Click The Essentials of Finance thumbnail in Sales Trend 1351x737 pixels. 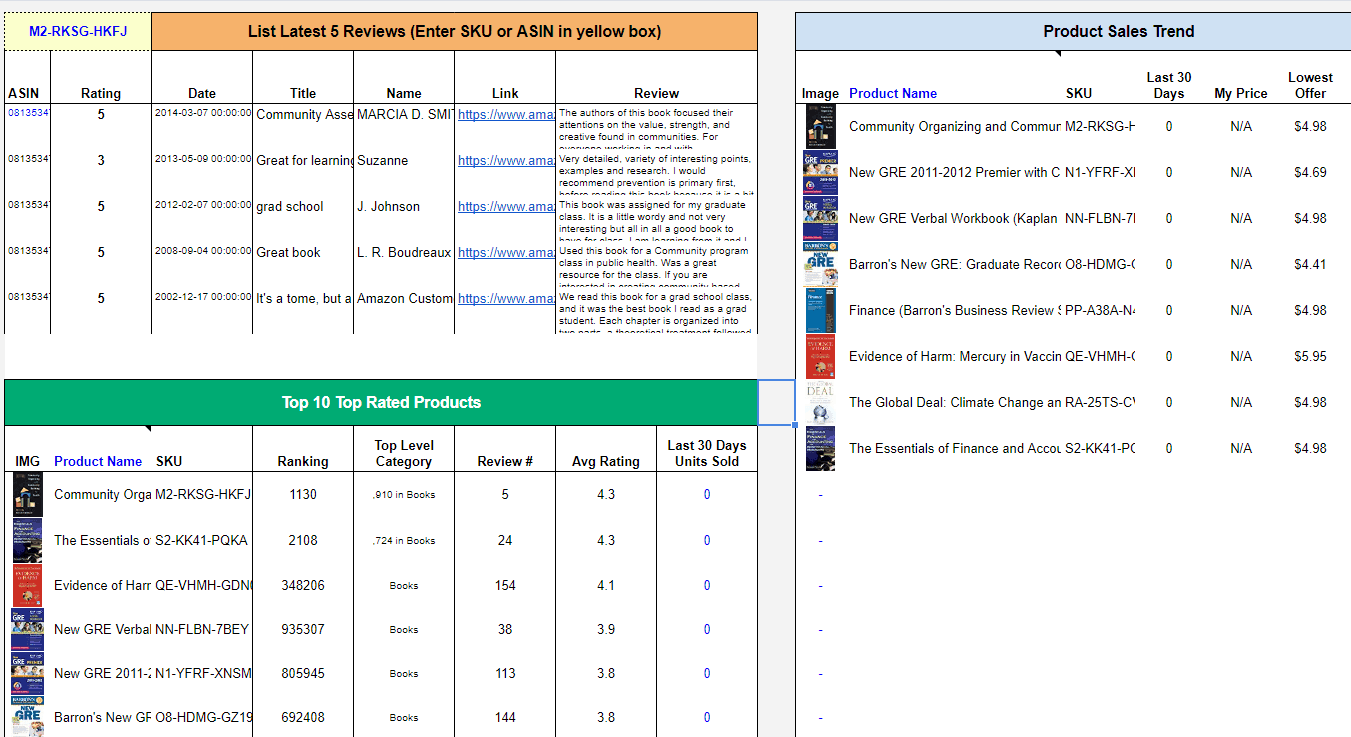click(x=820, y=449)
